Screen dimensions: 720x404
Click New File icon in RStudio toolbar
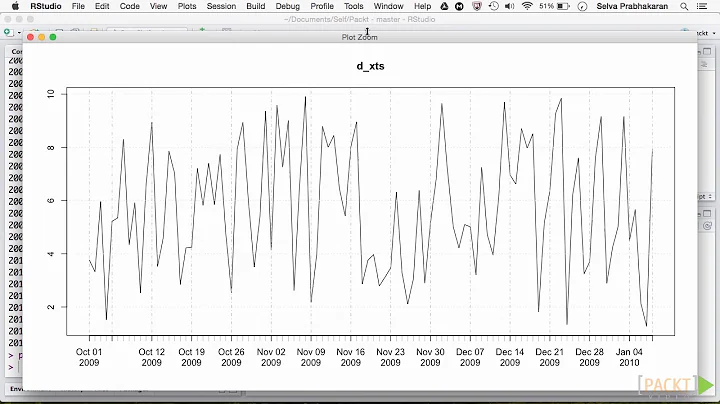pyautogui.click(x=8, y=32)
